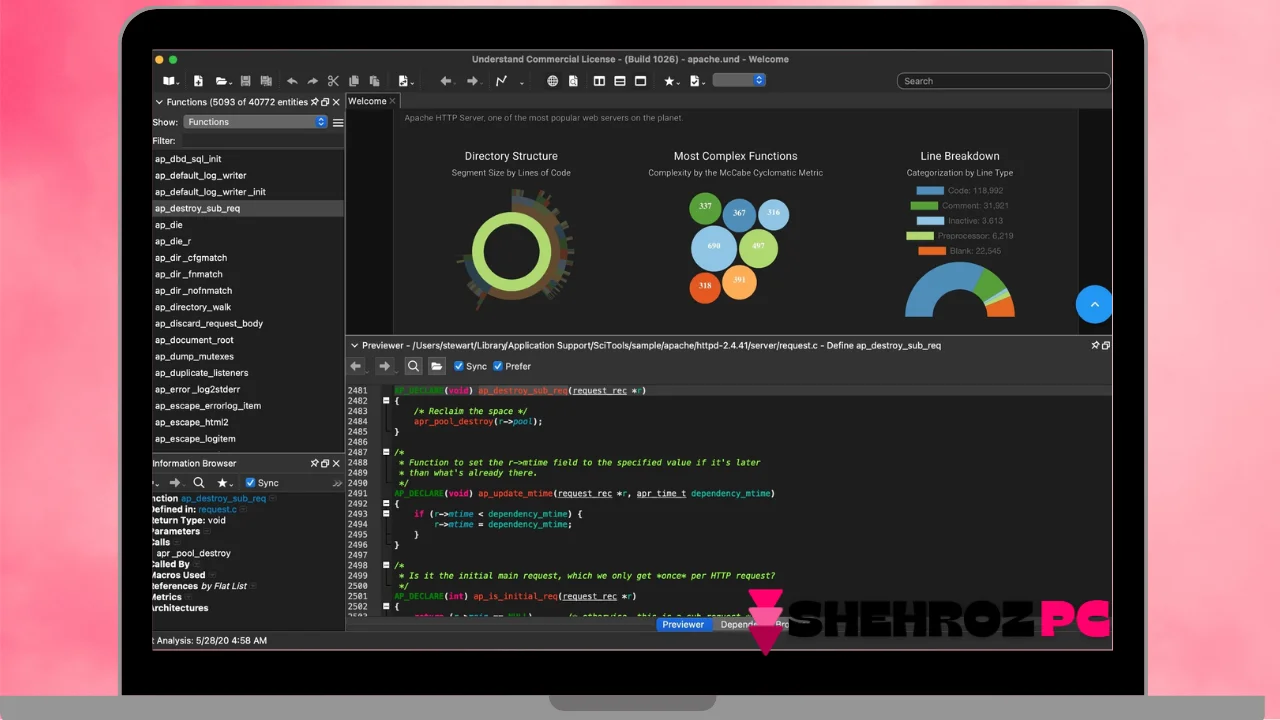Image resolution: width=1280 pixels, height=720 pixels.
Task: Click the Information Browser search magnifier
Action: point(199,482)
